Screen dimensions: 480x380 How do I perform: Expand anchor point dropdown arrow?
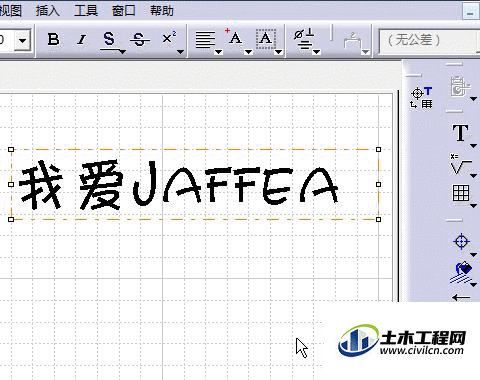248,52
